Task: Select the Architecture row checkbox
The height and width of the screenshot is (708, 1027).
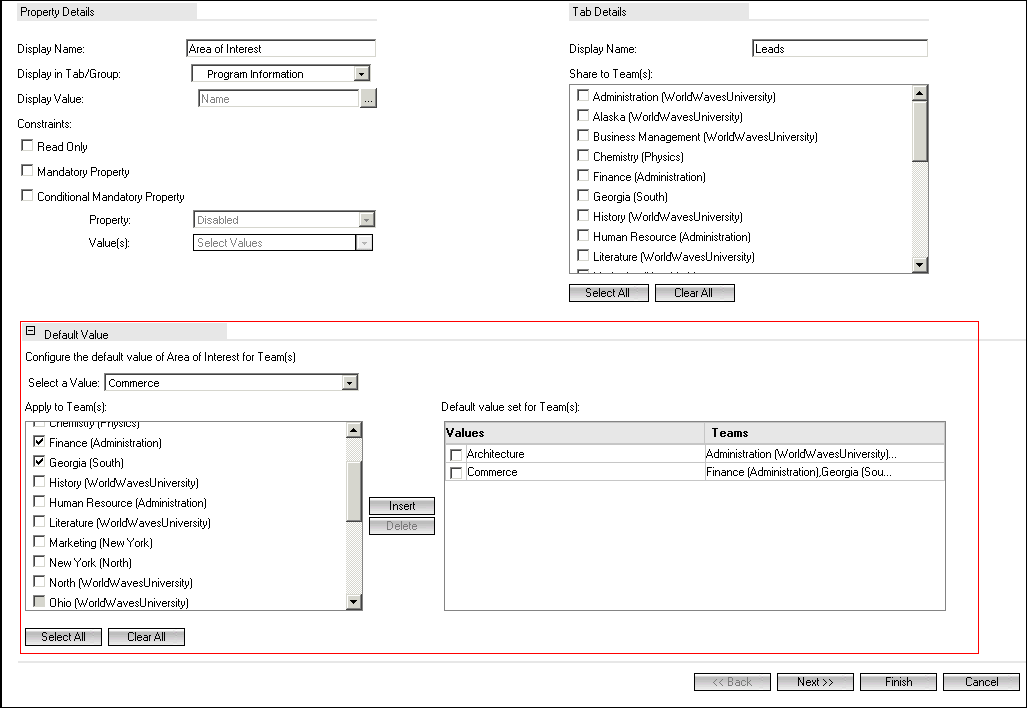Action: tap(457, 455)
